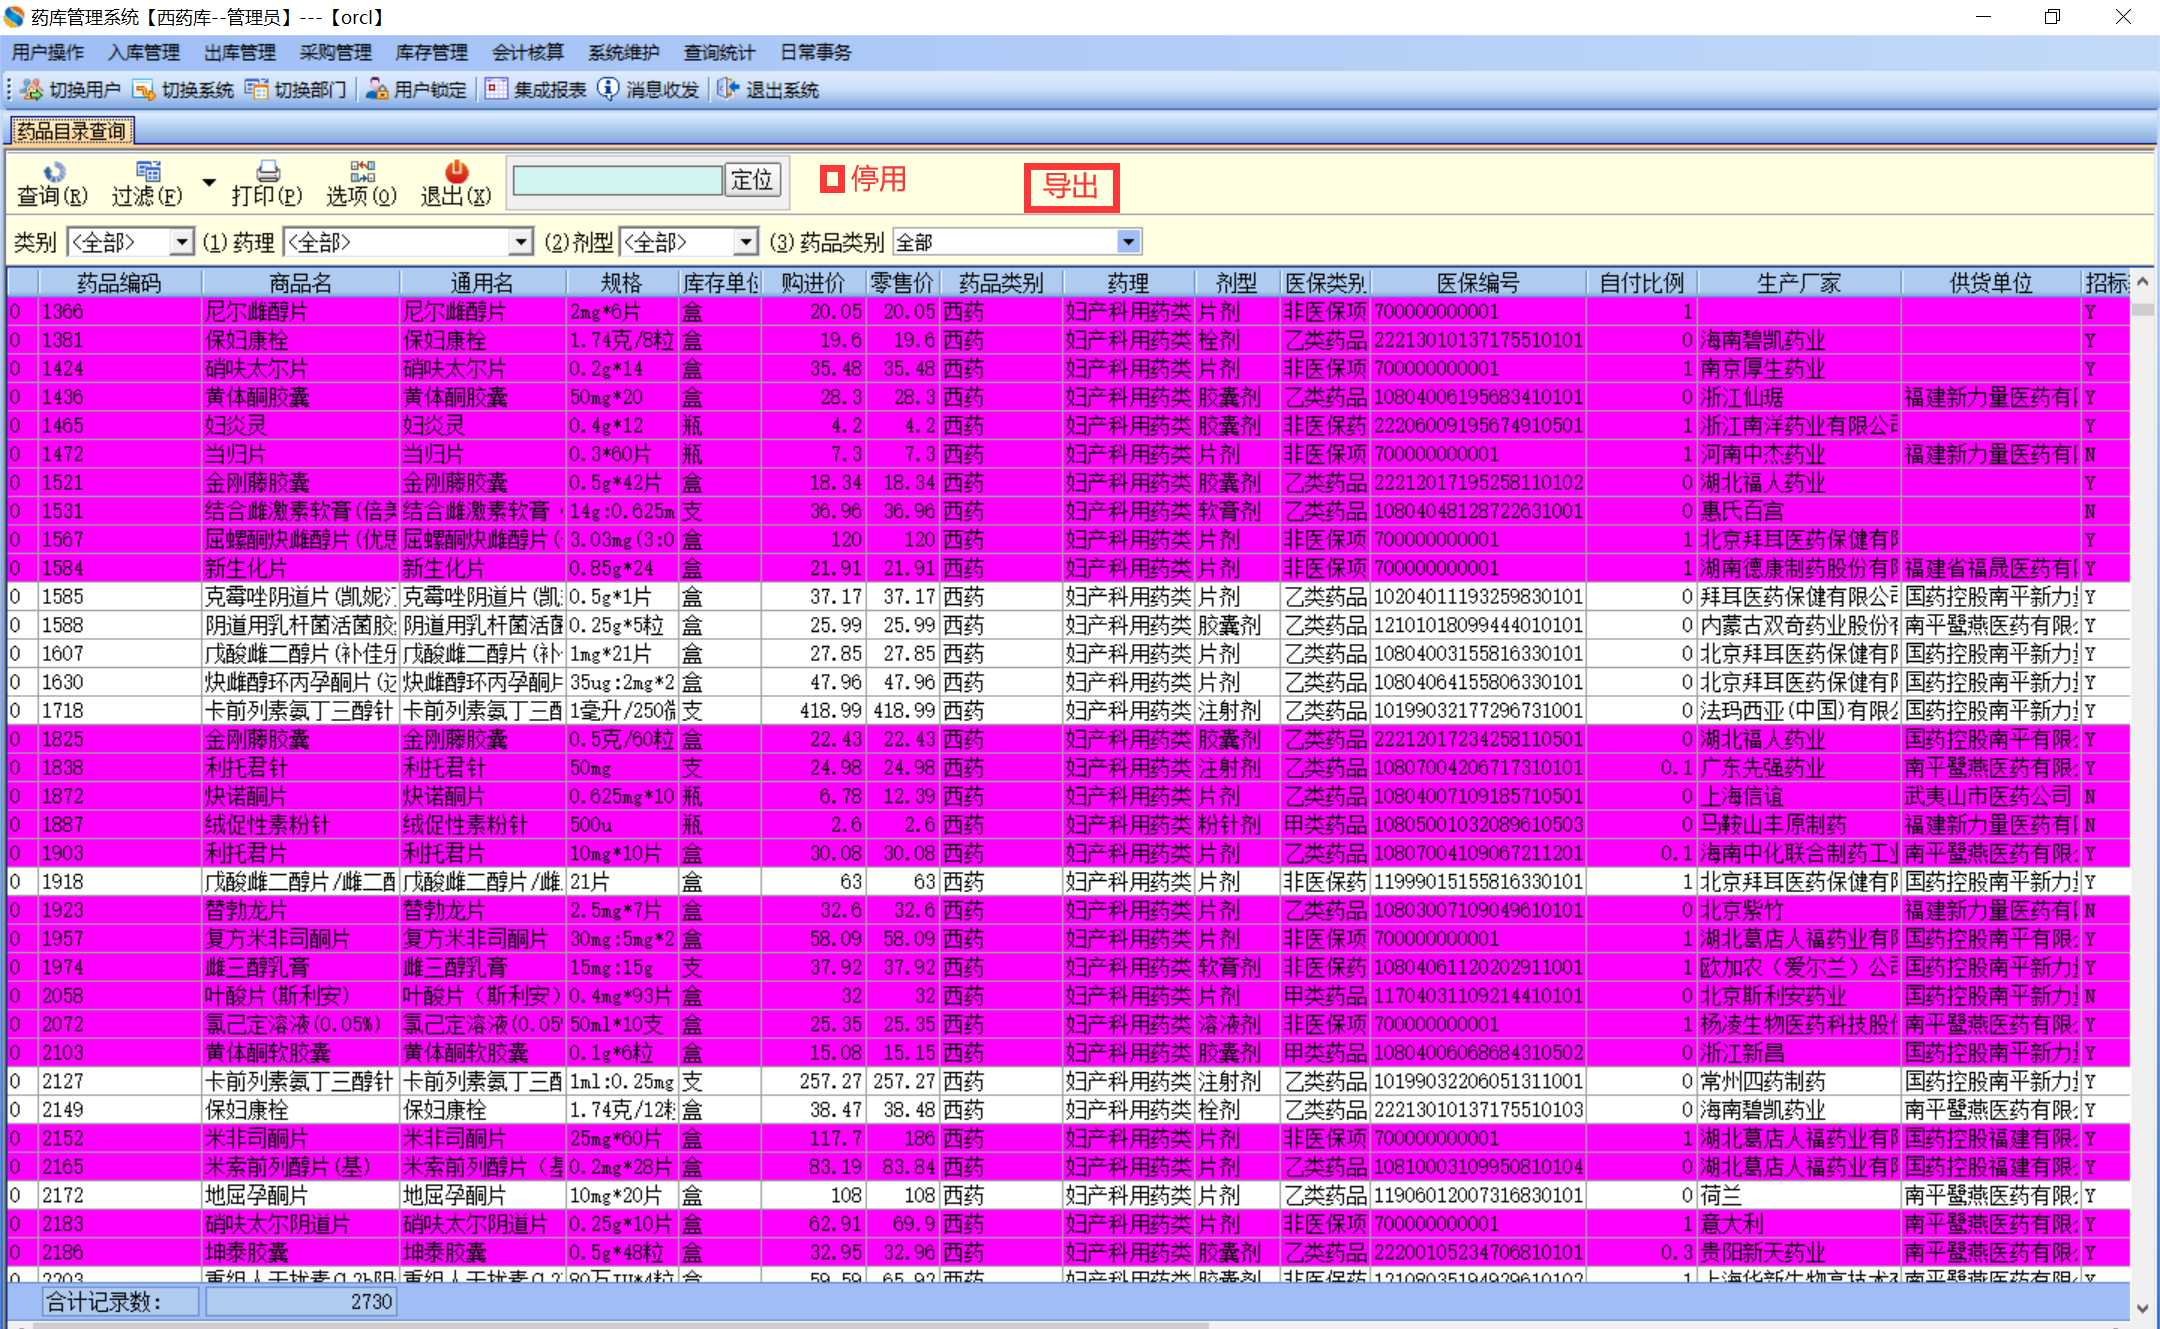This screenshot has height=1329, width=2160.
Task: Open the 集成报表 integrated reports icon
Action: (x=496, y=90)
